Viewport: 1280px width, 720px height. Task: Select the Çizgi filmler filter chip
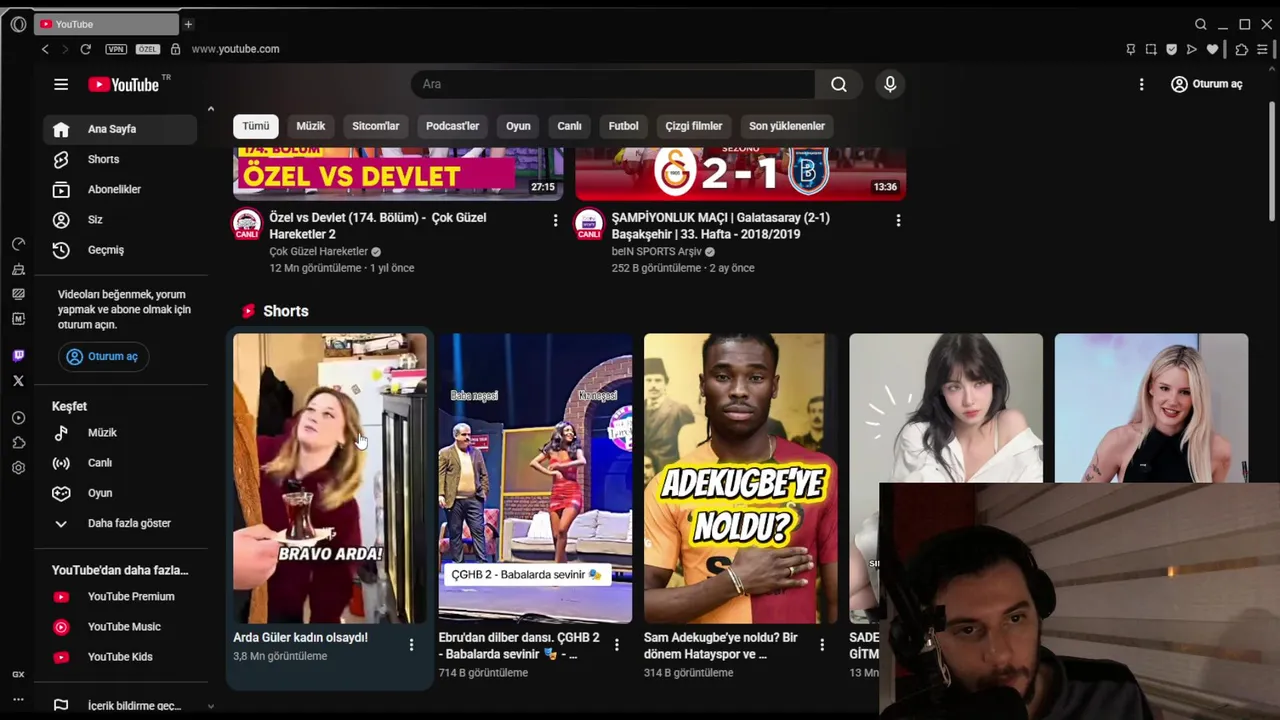694,126
